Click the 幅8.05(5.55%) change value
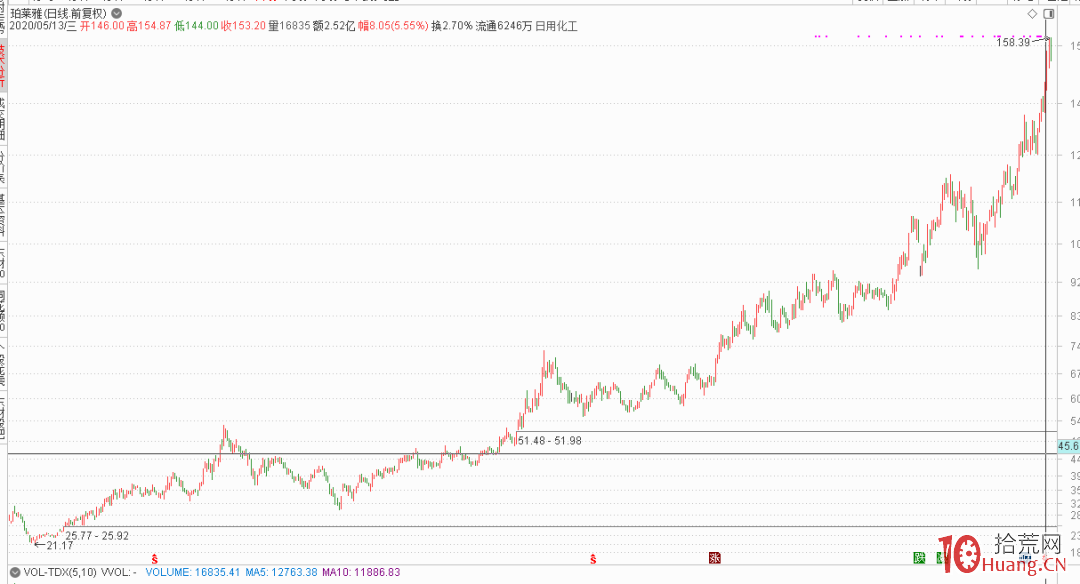 tap(393, 26)
